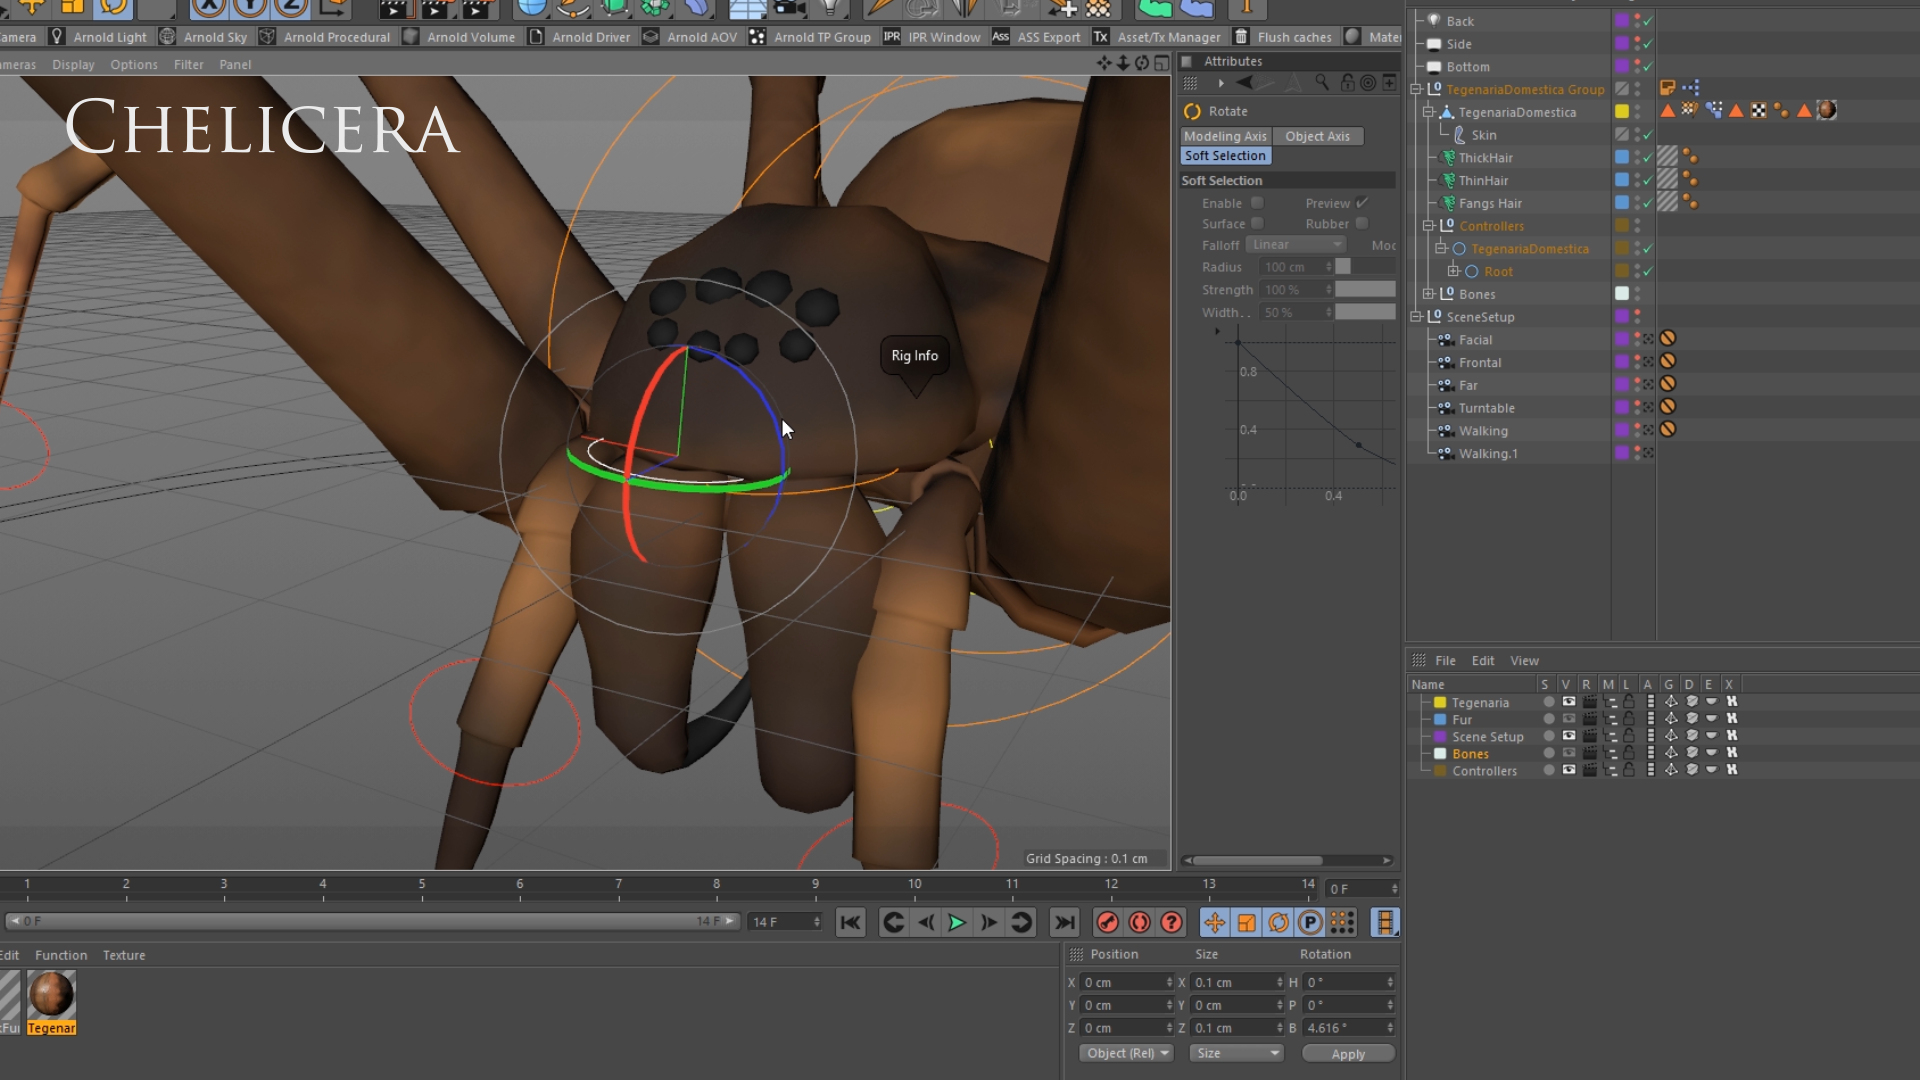
Task: Toggle the Rotation keyframe recording icon
Action: tap(1279, 922)
